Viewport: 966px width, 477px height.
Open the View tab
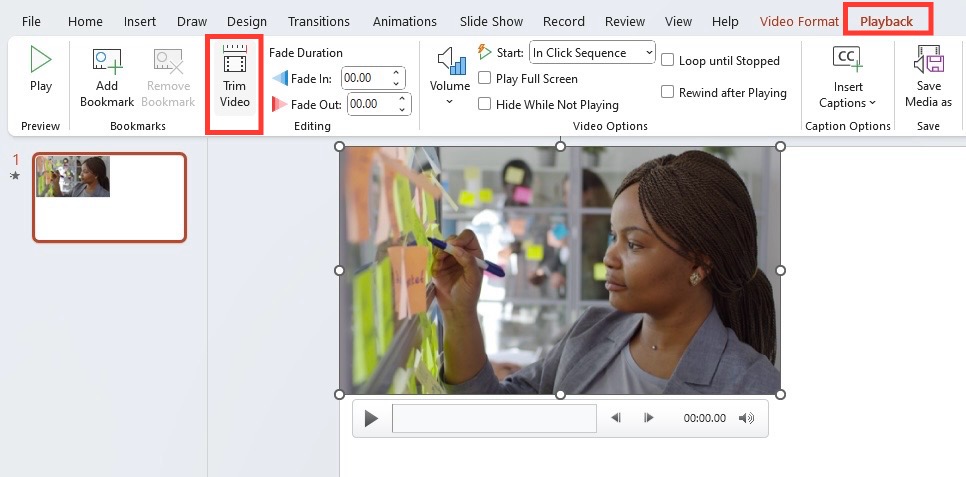[x=678, y=22]
